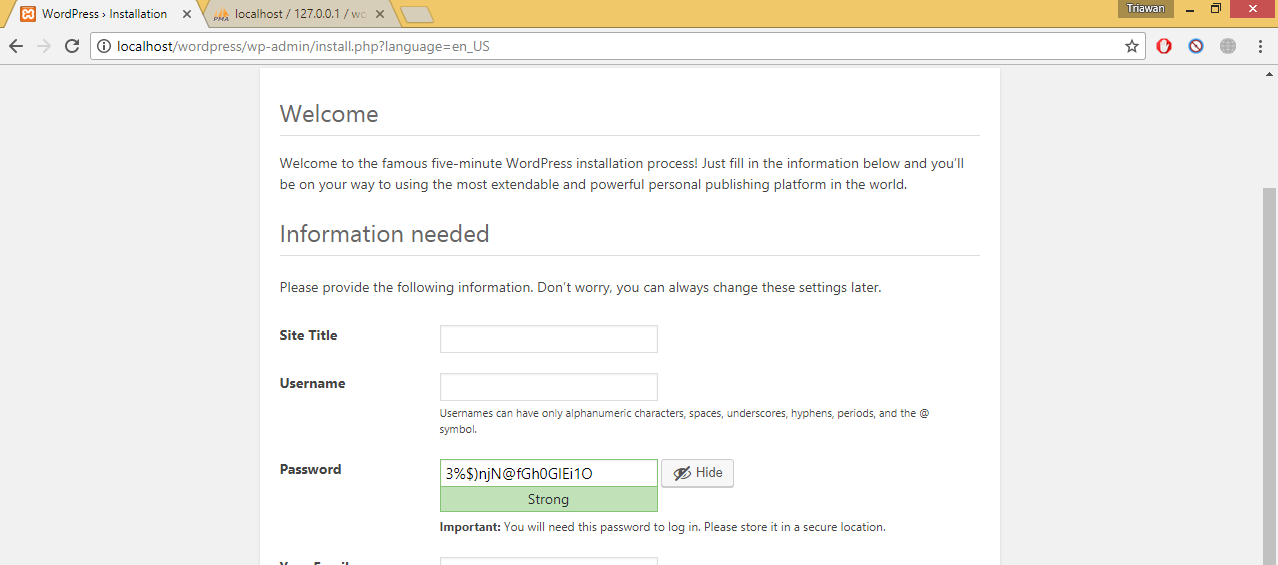
Task: Click the Site Title input field
Action: point(548,339)
